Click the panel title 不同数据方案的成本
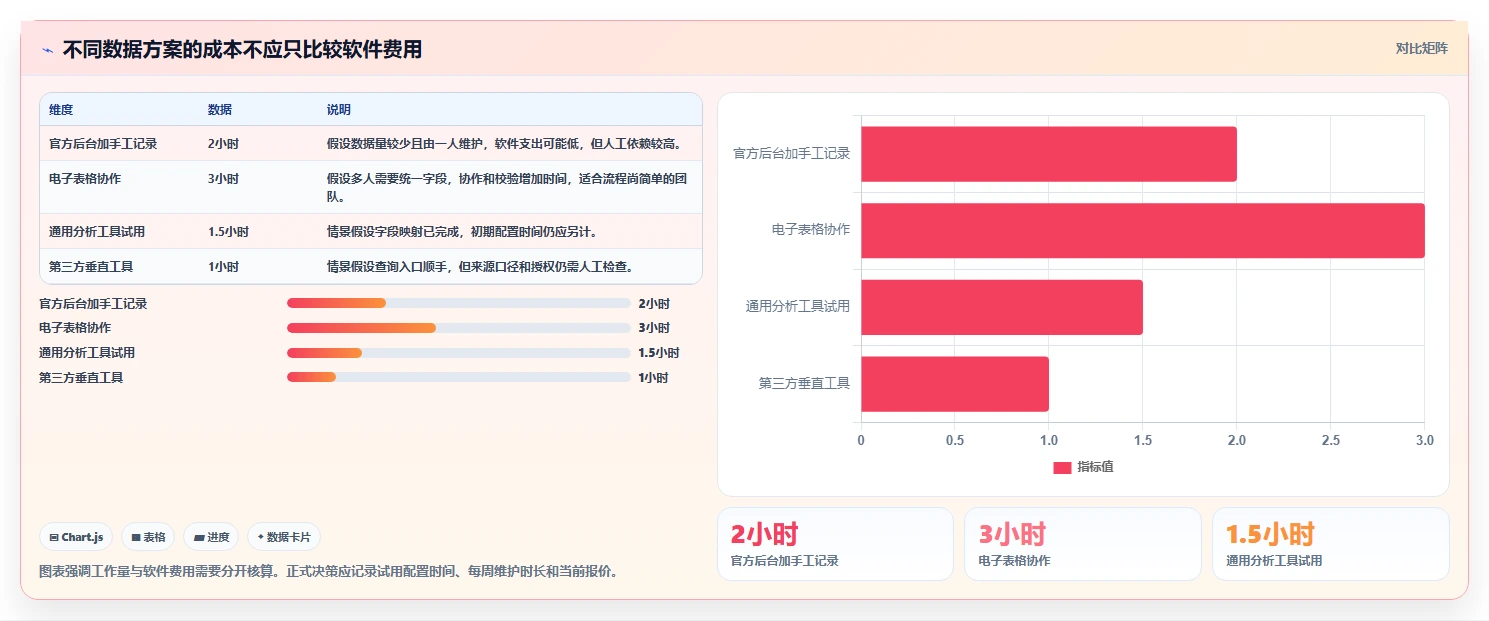The height and width of the screenshot is (621, 1489). click(x=242, y=49)
